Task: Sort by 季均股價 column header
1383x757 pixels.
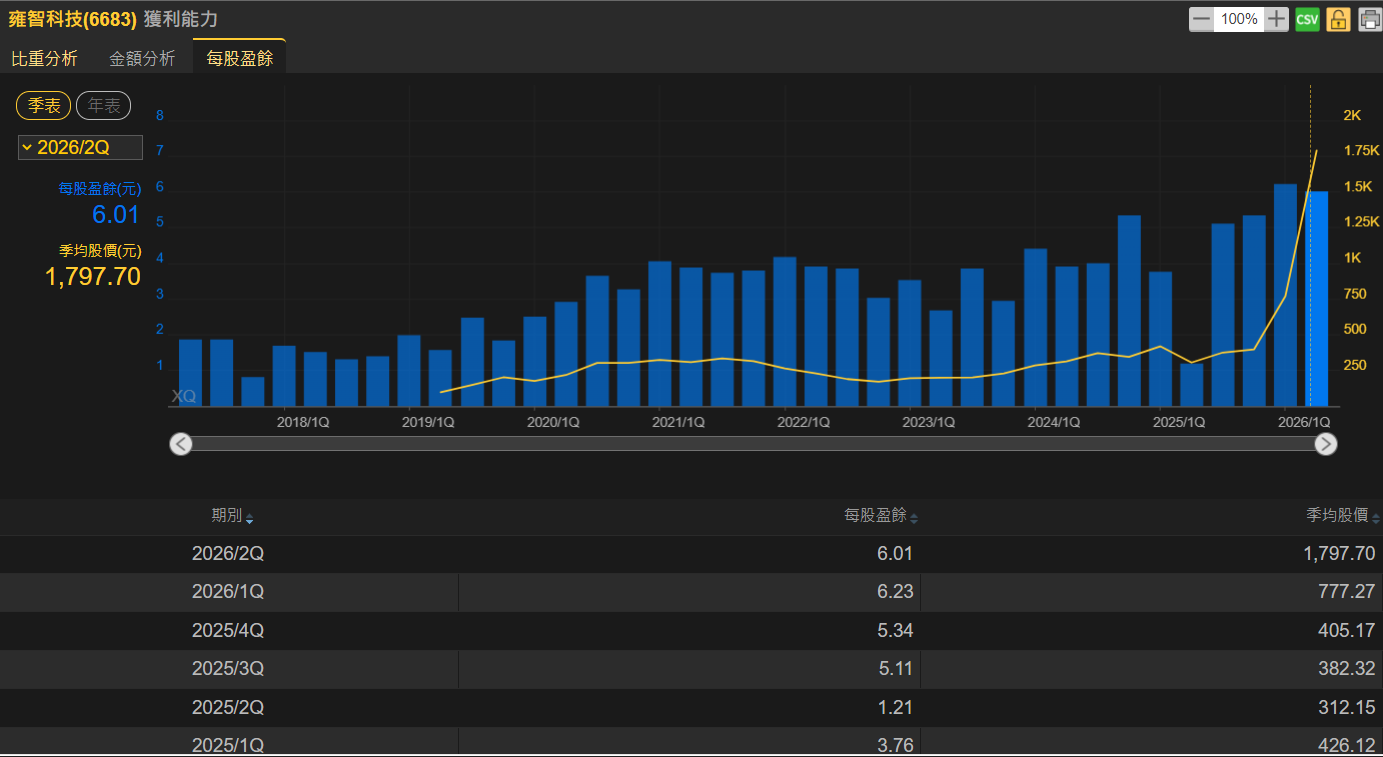Action: click(x=1336, y=516)
